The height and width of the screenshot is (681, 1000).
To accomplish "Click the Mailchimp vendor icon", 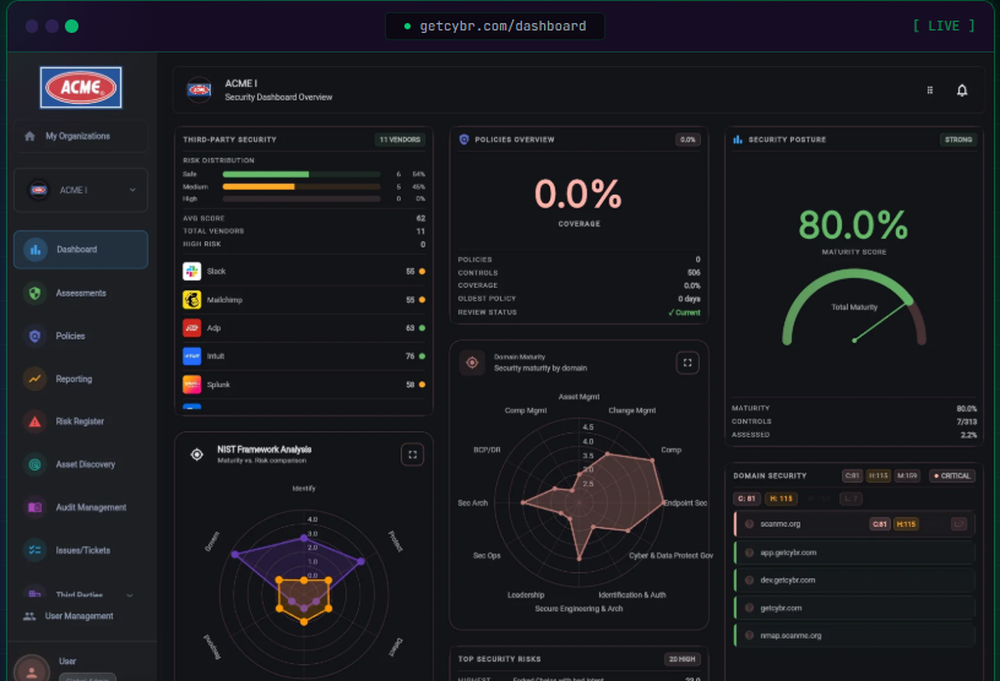I will point(192,300).
